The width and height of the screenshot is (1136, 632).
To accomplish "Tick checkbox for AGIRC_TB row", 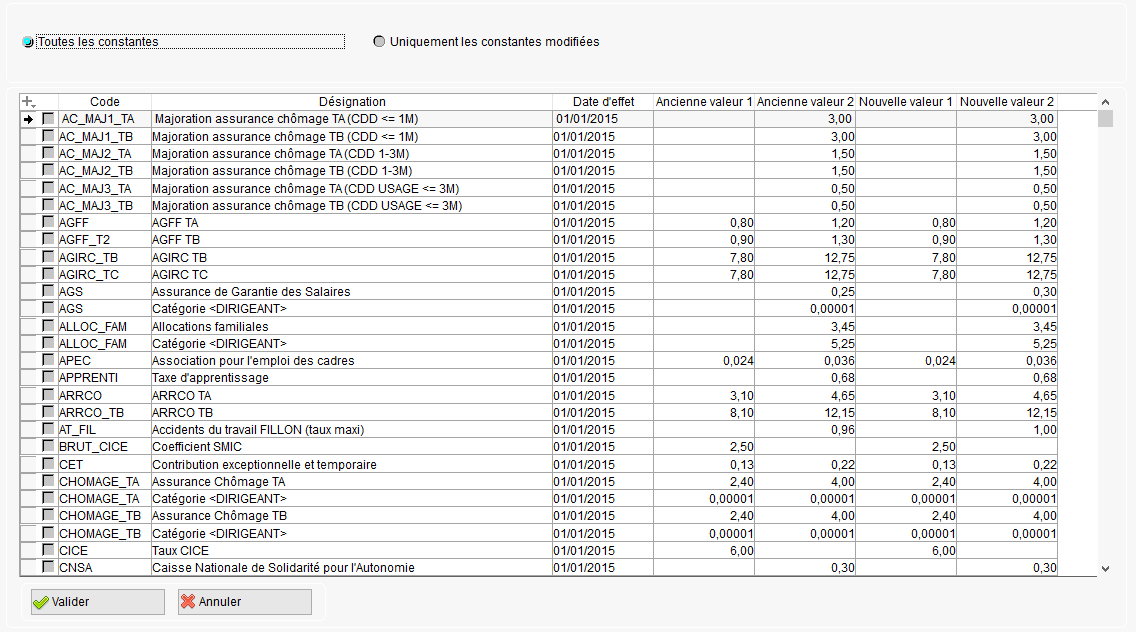I will pyautogui.click(x=48, y=257).
